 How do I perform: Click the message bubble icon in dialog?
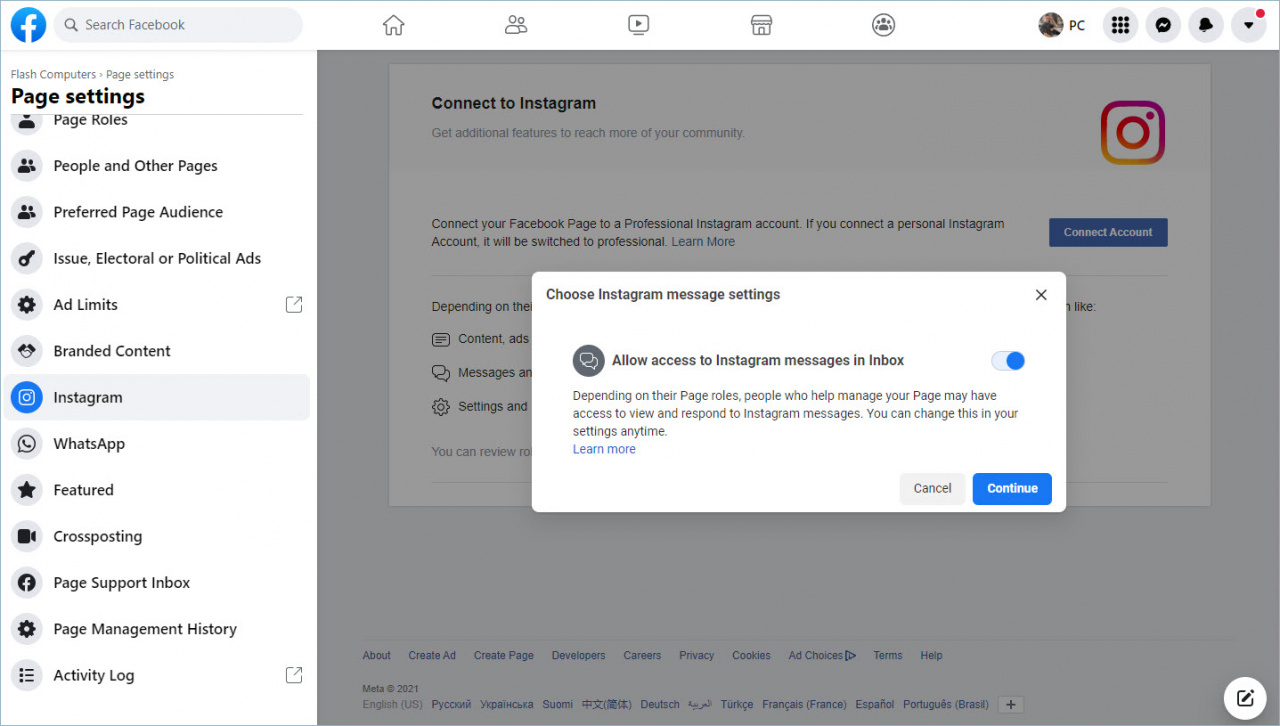tap(589, 361)
